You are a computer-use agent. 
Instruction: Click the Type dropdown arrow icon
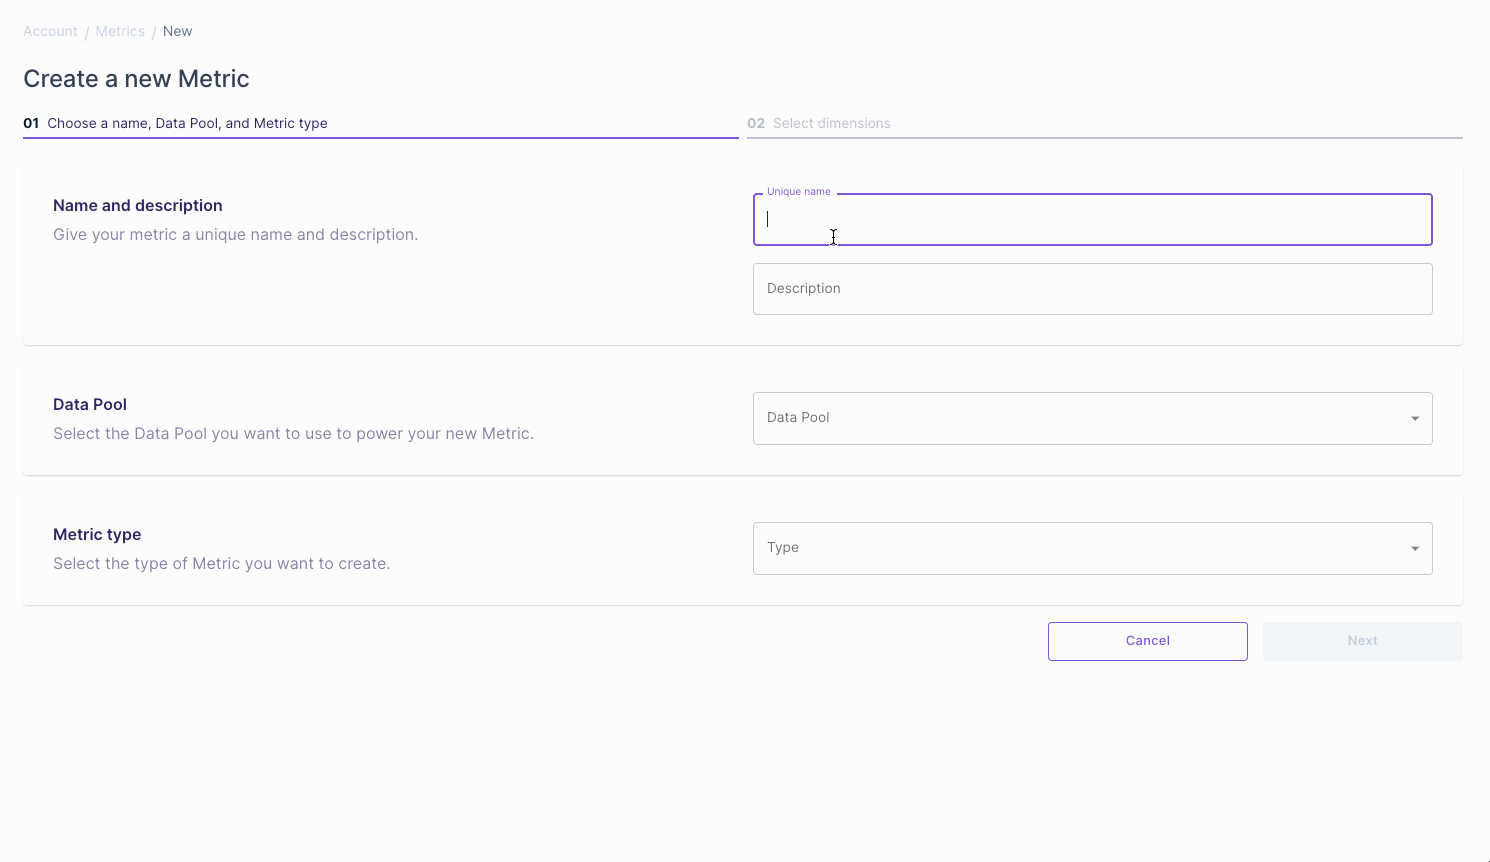pyautogui.click(x=1414, y=548)
